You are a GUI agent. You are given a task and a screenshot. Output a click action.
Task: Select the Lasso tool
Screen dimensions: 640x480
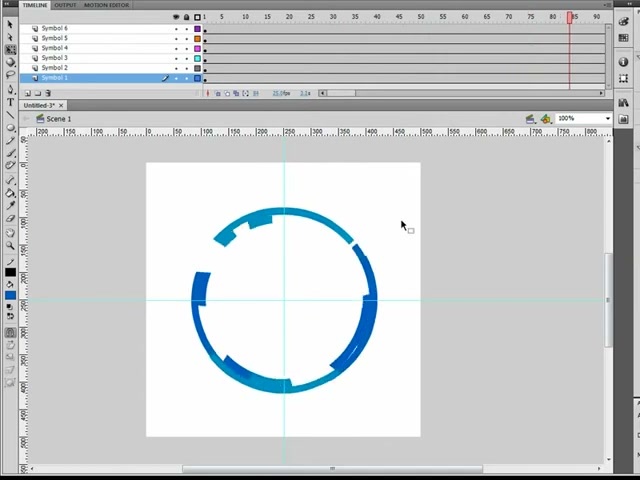click(10, 75)
